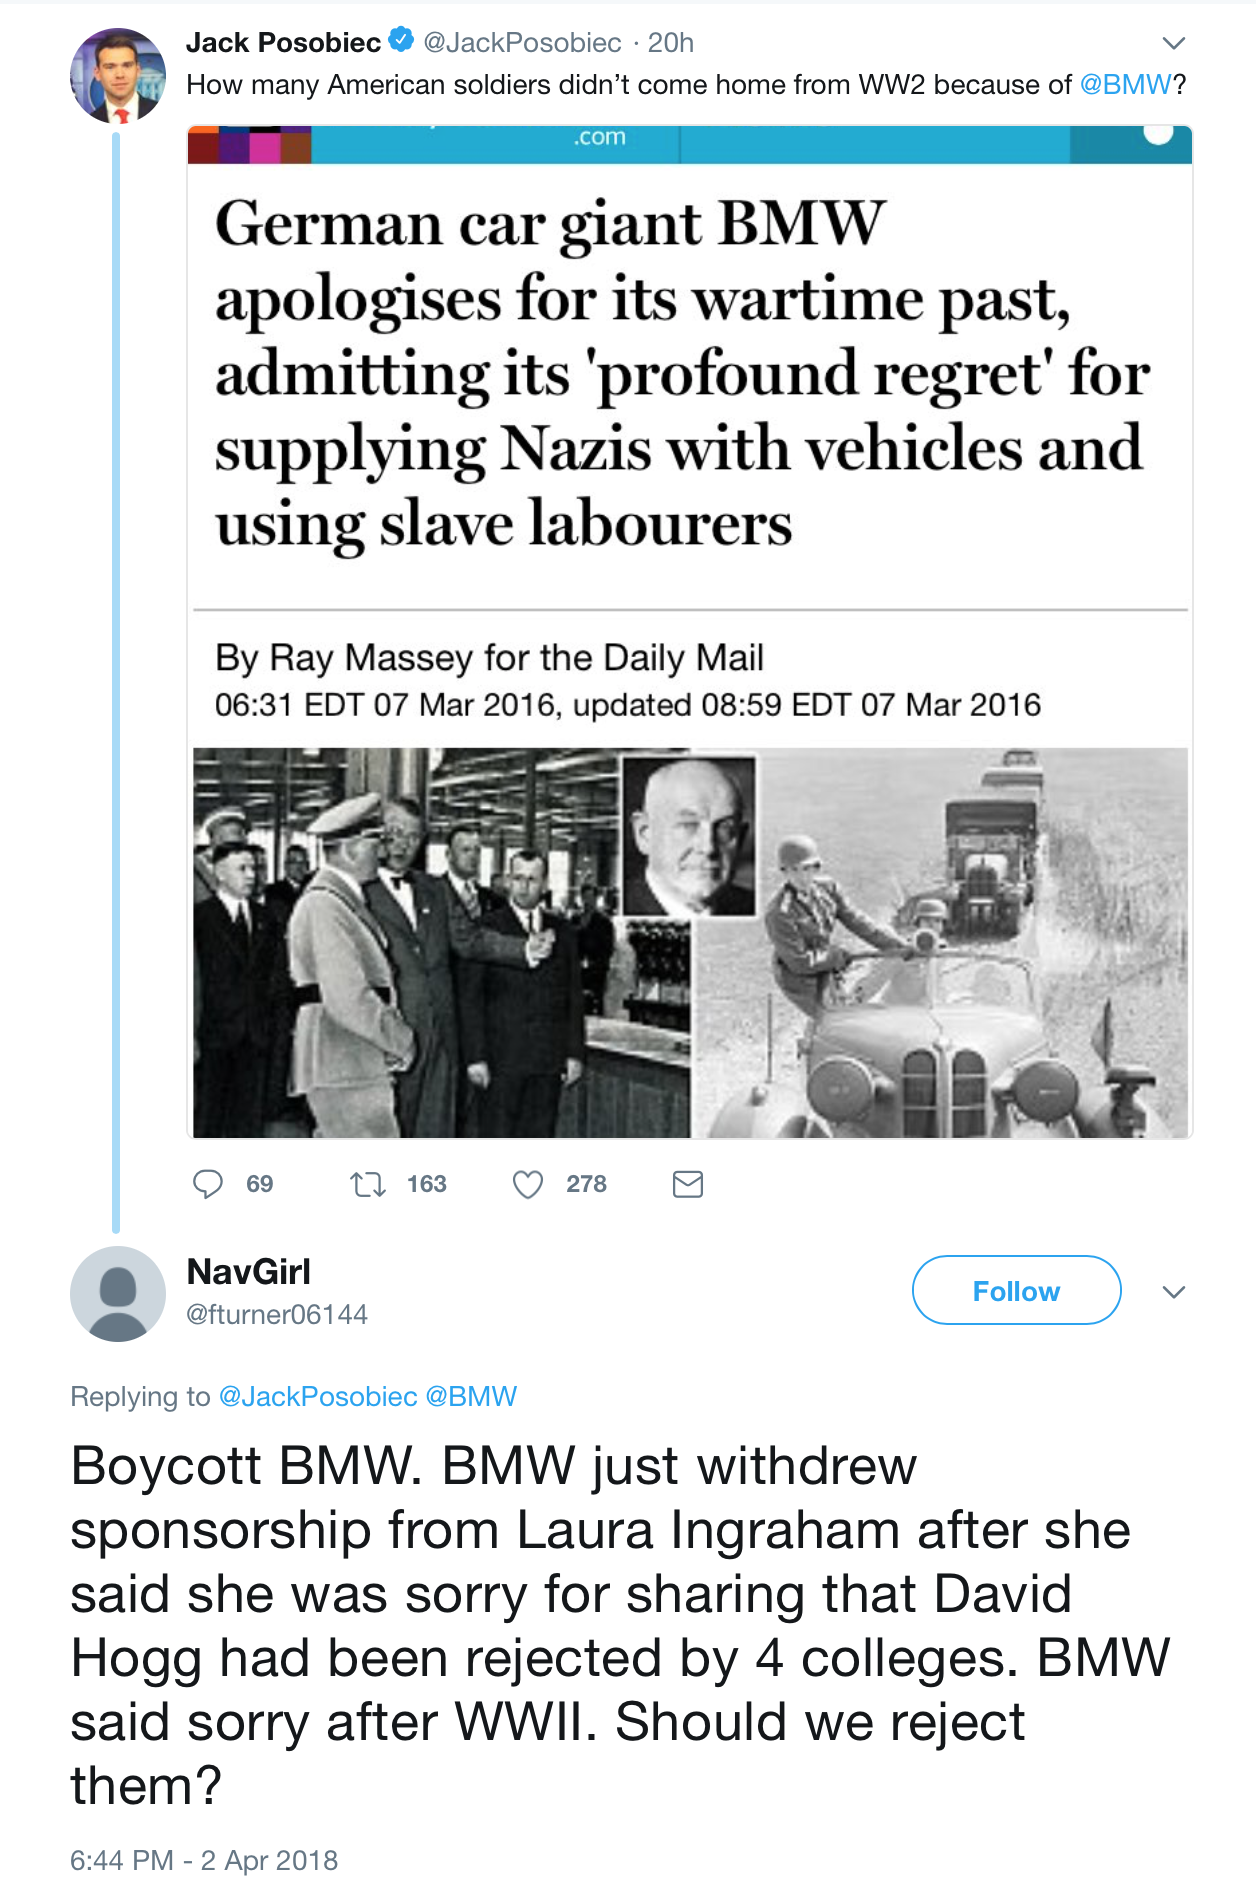Open Jack Posobiec's profile picture
1256x1900 pixels.
click(x=118, y=76)
